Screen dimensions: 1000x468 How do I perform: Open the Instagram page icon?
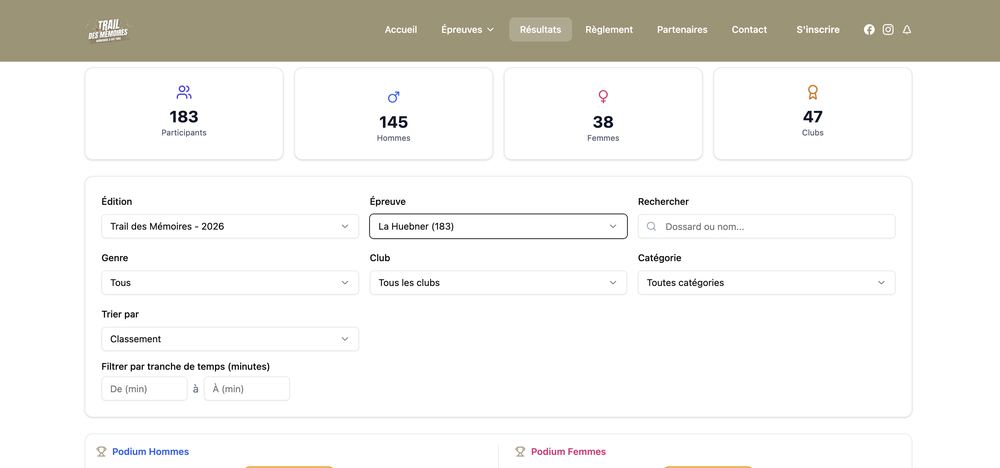click(888, 29)
